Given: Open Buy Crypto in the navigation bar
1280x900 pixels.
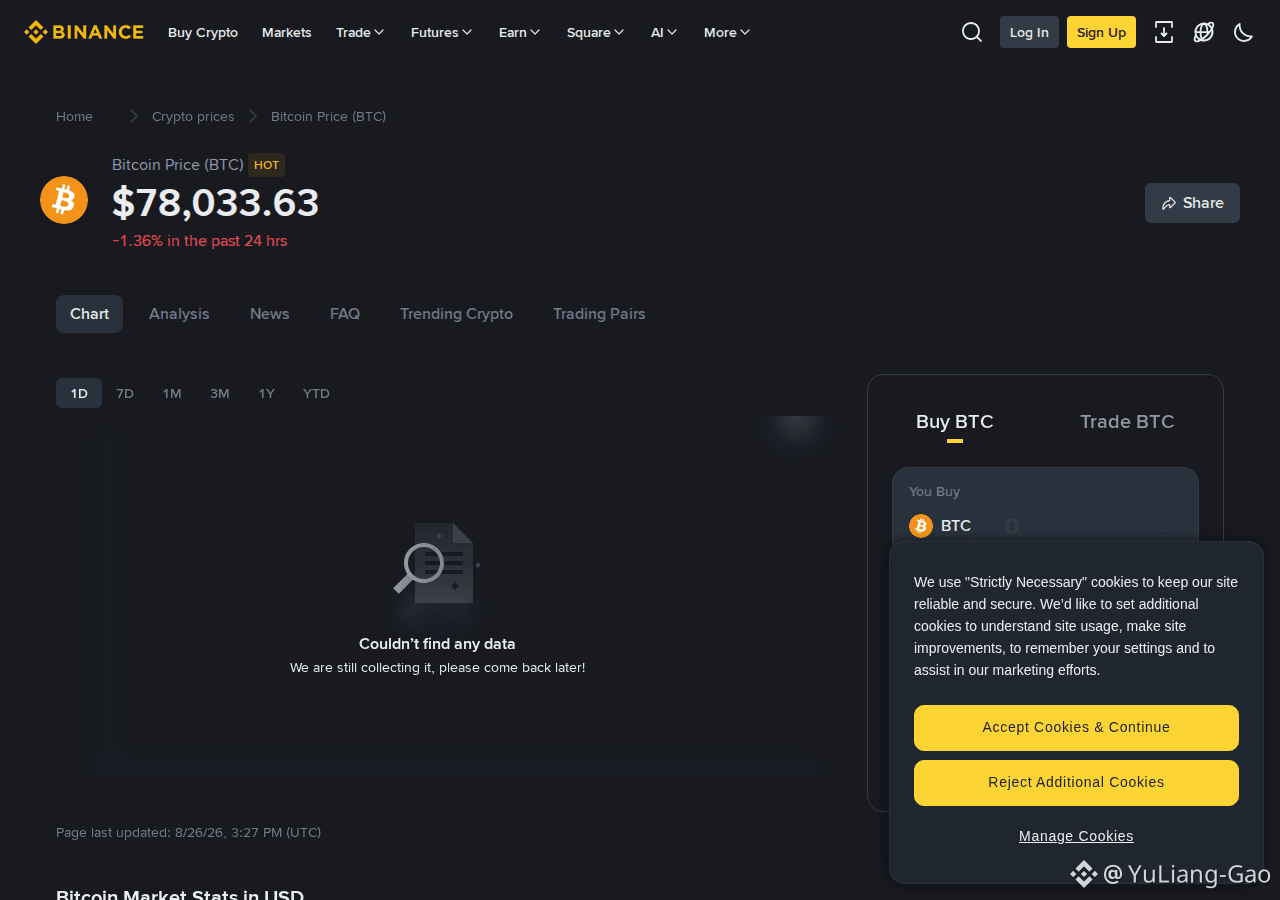Looking at the screenshot, I should coord(203,32).
